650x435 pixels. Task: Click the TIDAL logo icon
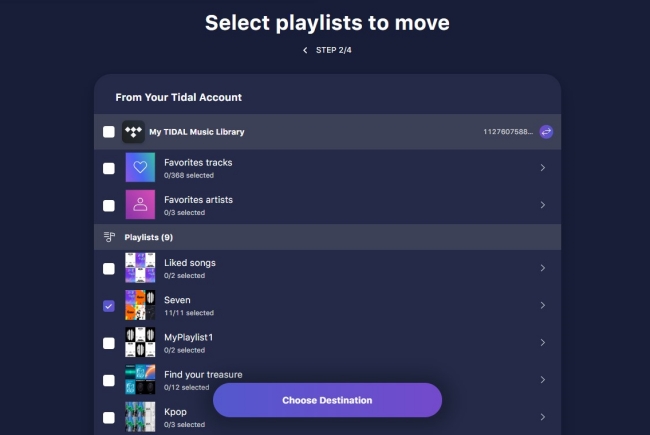(133, 132)
